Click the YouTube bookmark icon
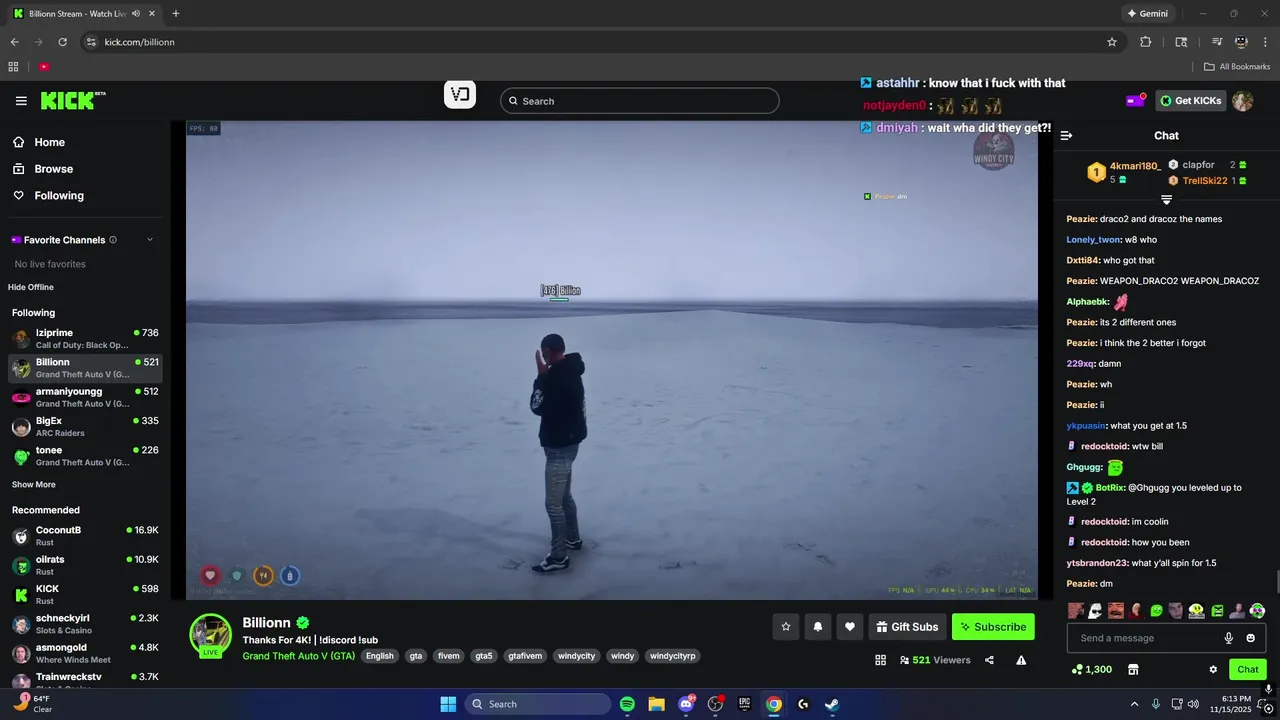Image resolution: width=1280 pixels, height=720 pixels. pos(44,67)
